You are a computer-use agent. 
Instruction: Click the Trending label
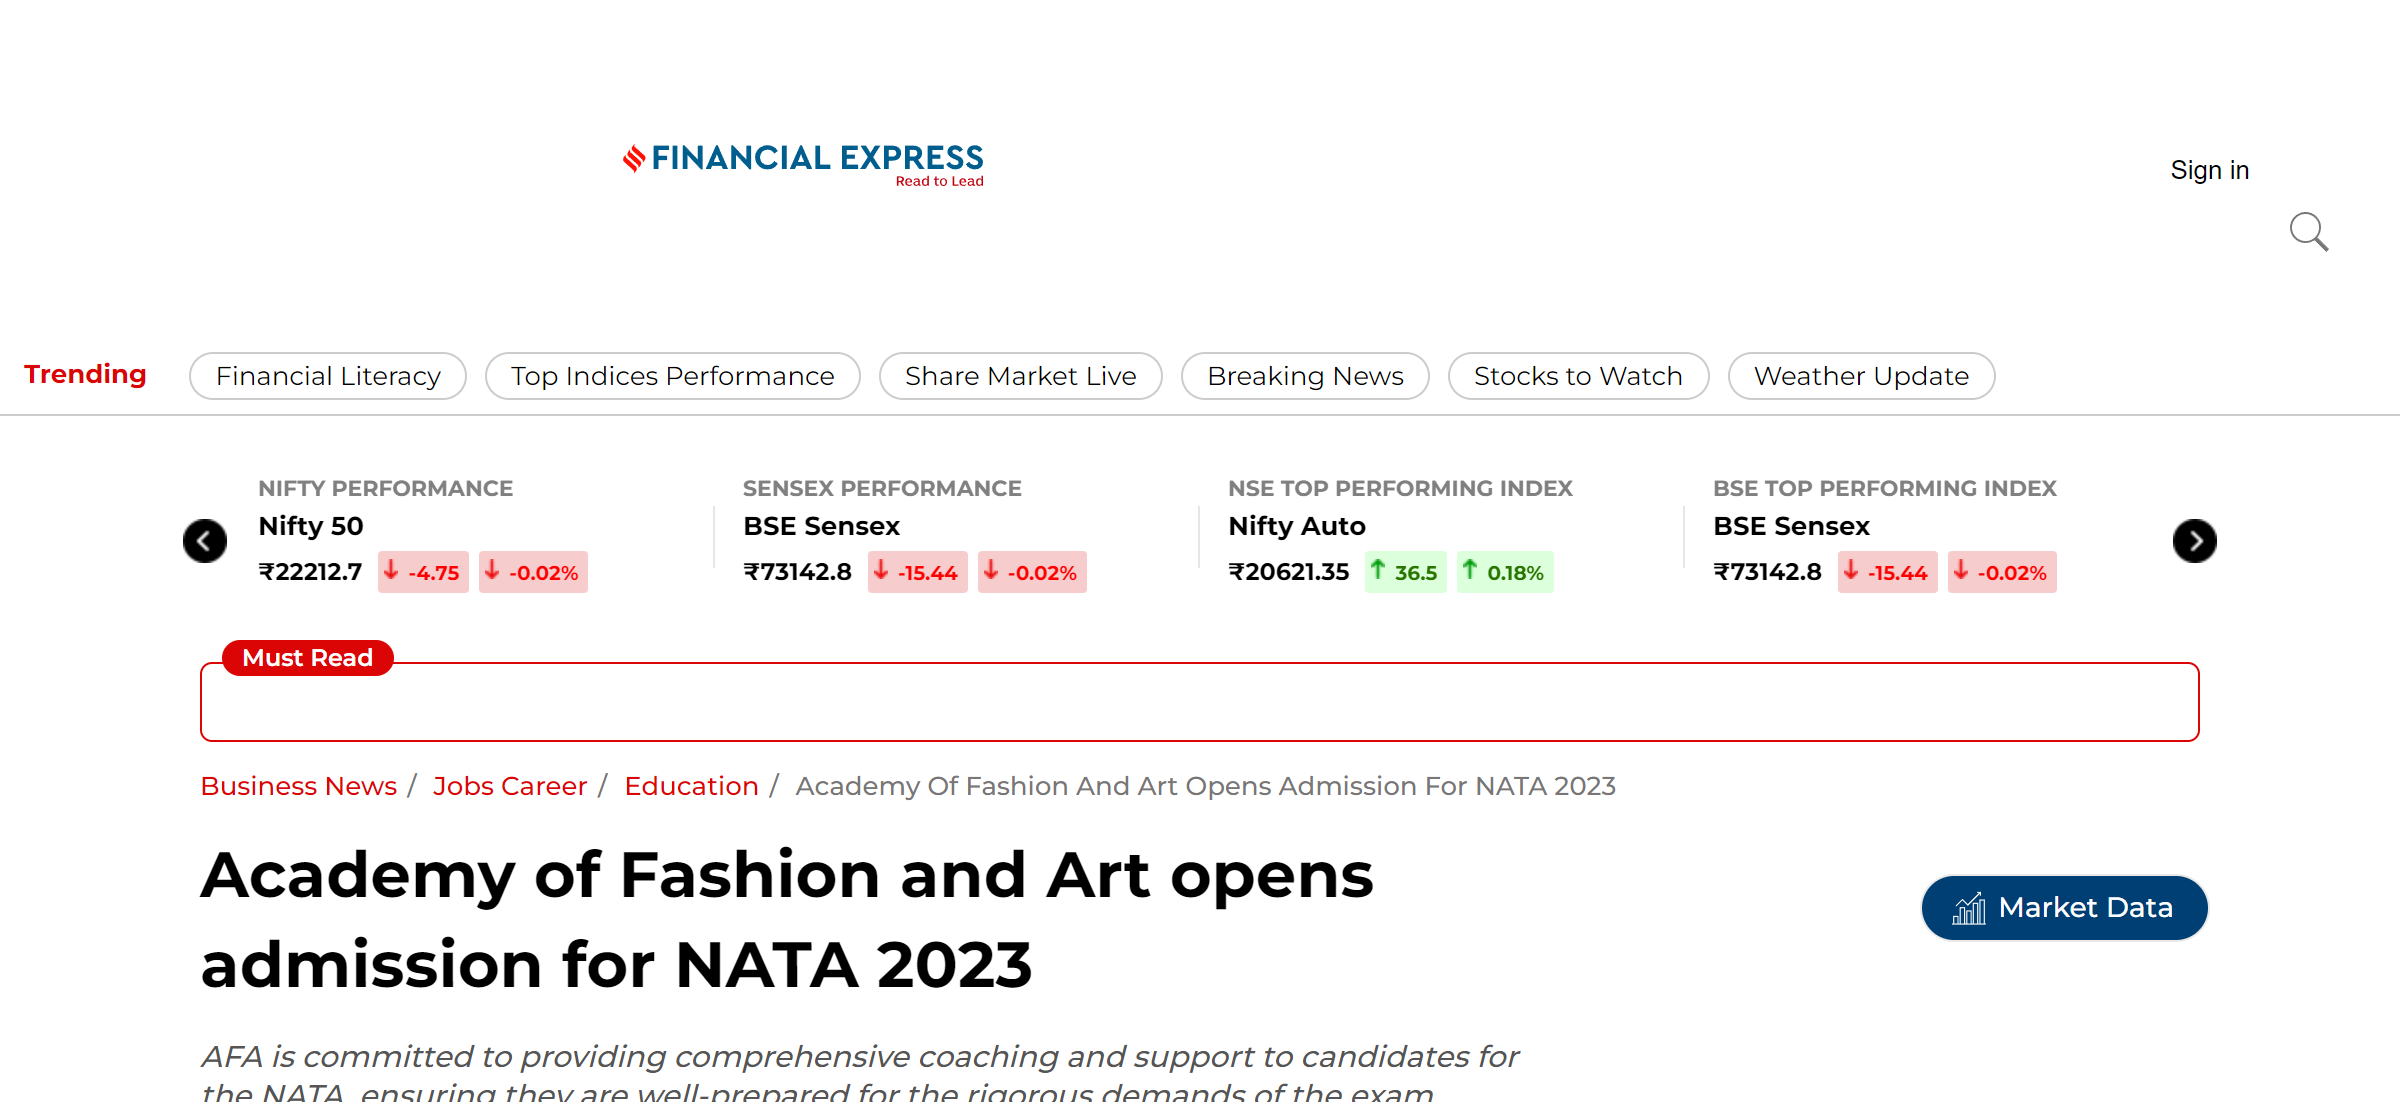[x=85, y=374]
